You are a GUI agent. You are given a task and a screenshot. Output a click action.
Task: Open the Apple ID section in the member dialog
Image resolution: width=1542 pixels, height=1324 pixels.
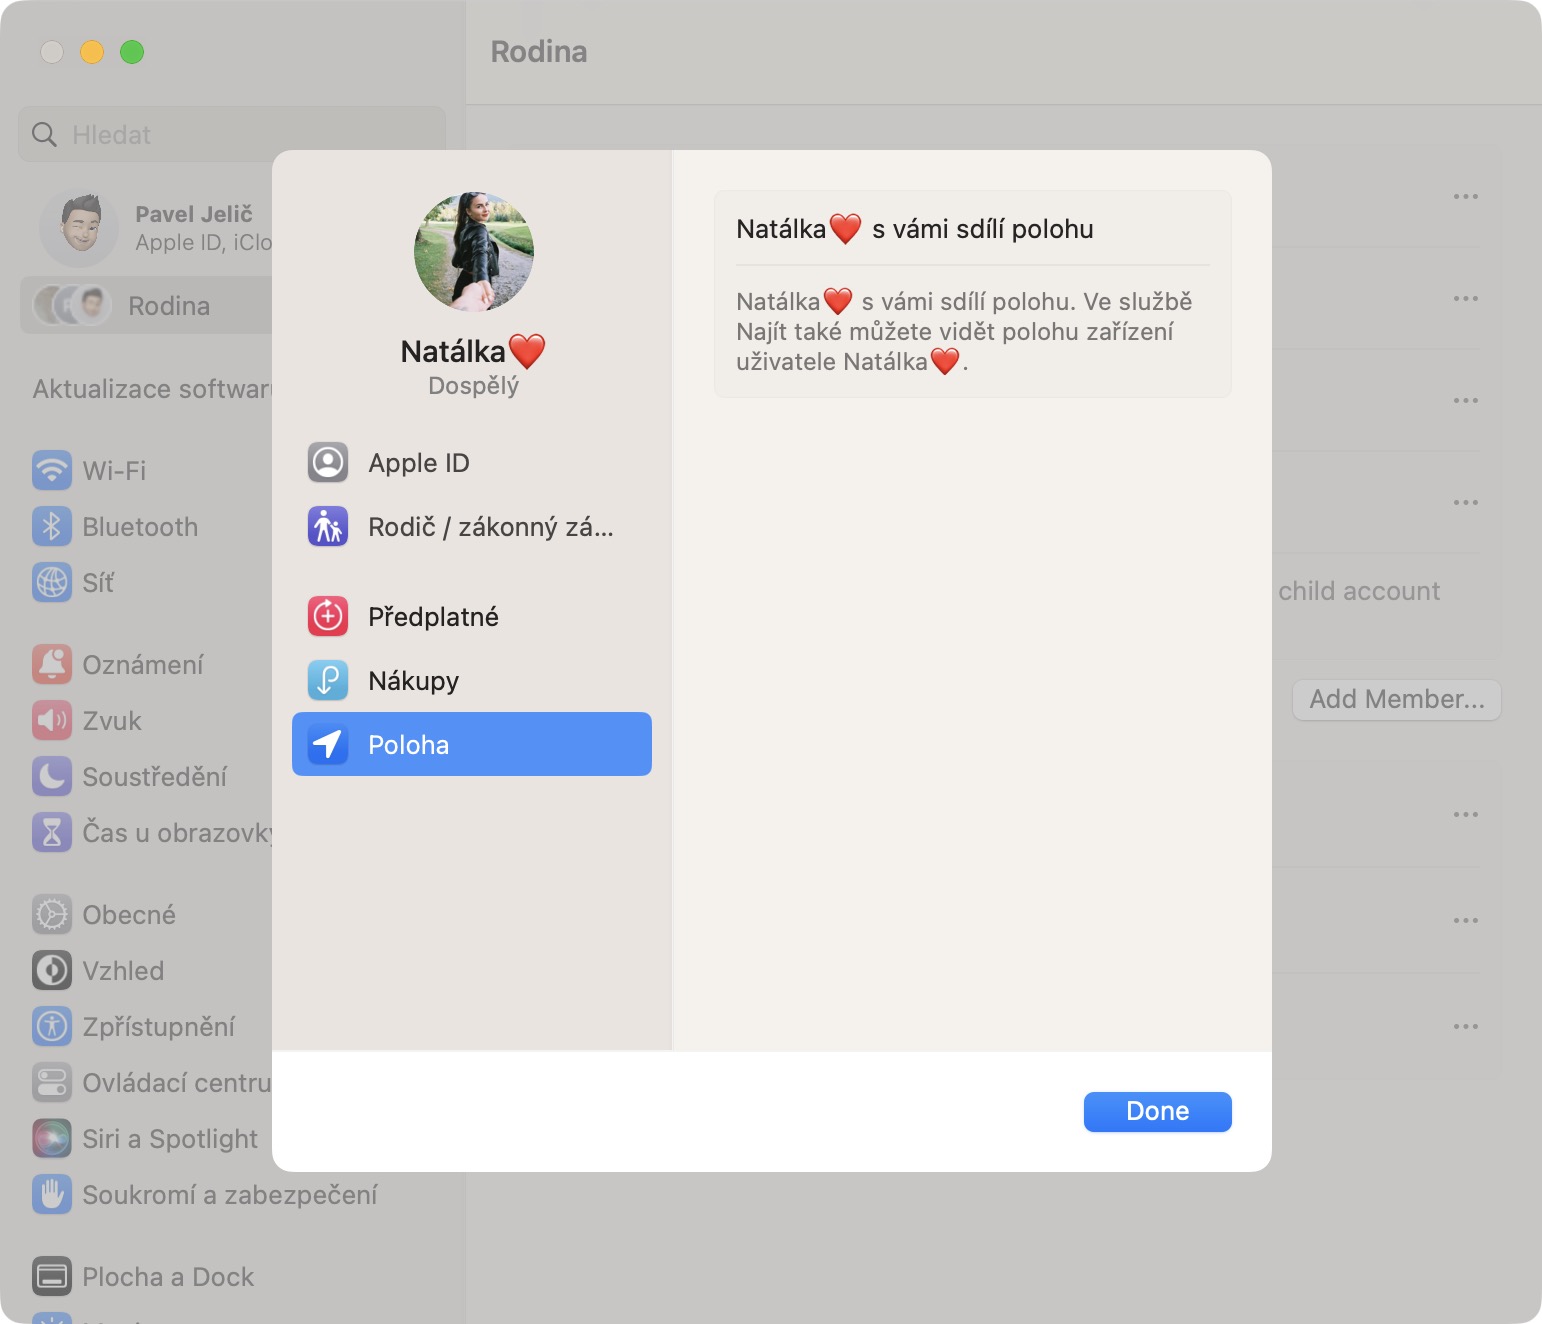(x=471, y=463)
